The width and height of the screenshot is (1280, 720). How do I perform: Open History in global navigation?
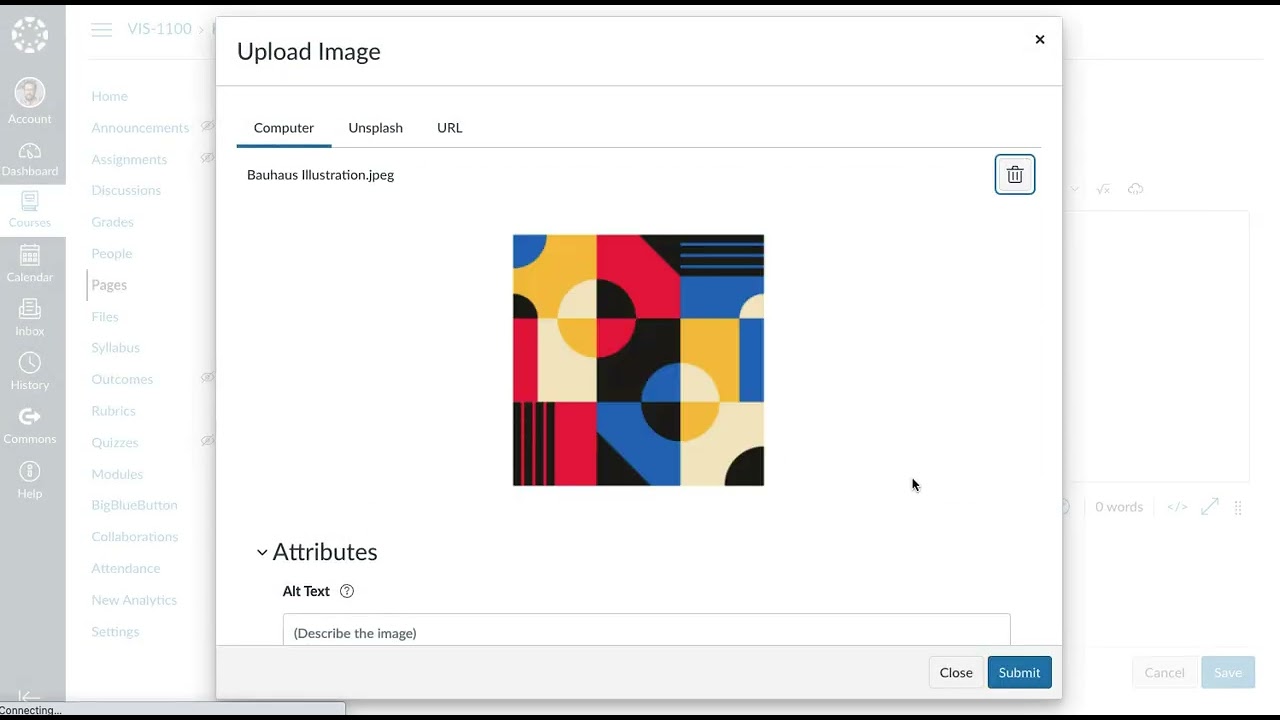[x=30, y=372]
